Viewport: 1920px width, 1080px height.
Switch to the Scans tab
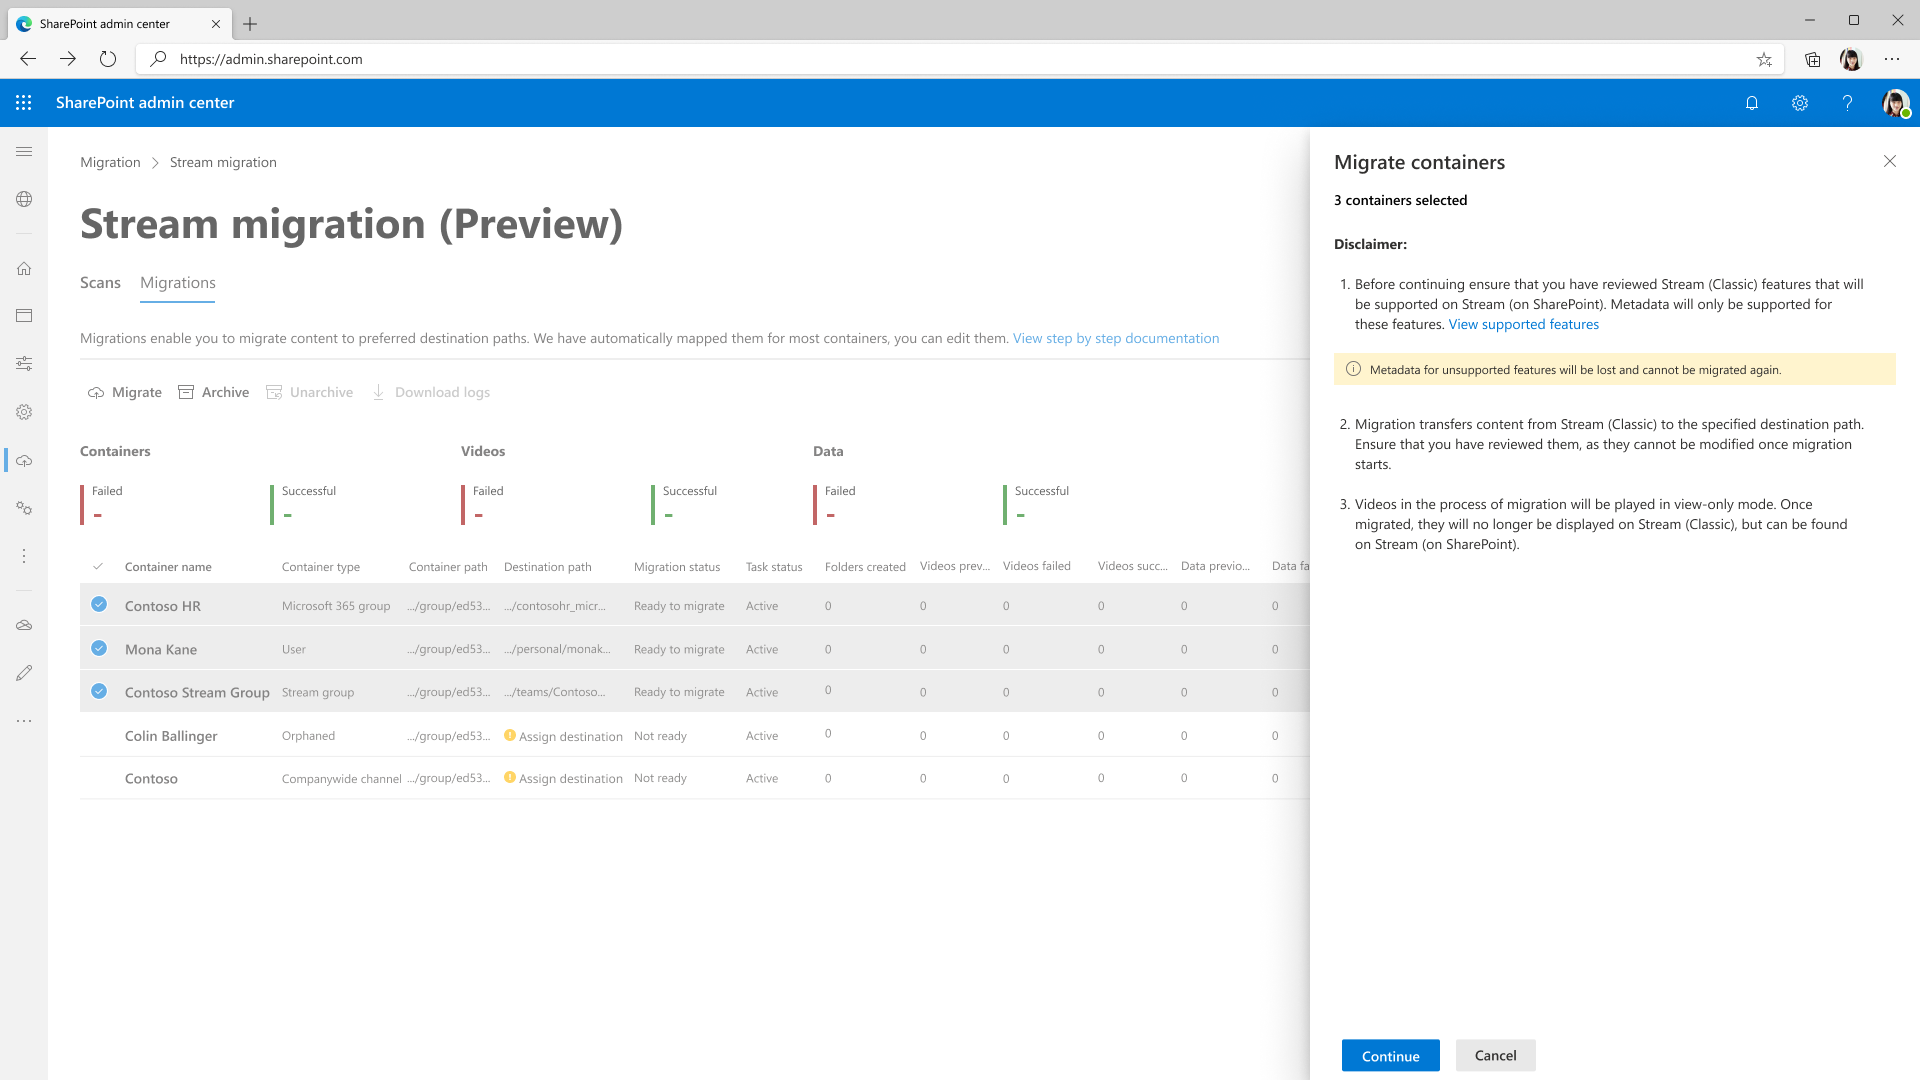click(x=100, y=282)
